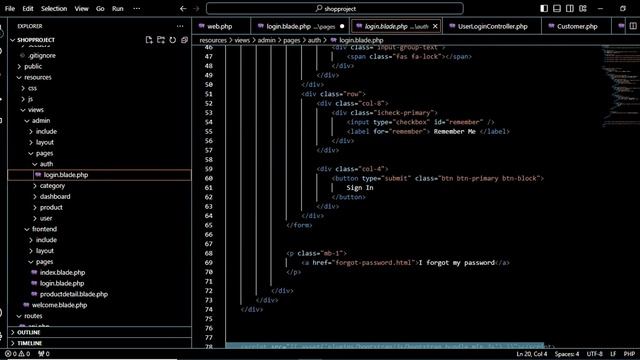Click line number 60 in the gutter

(209, 178)
